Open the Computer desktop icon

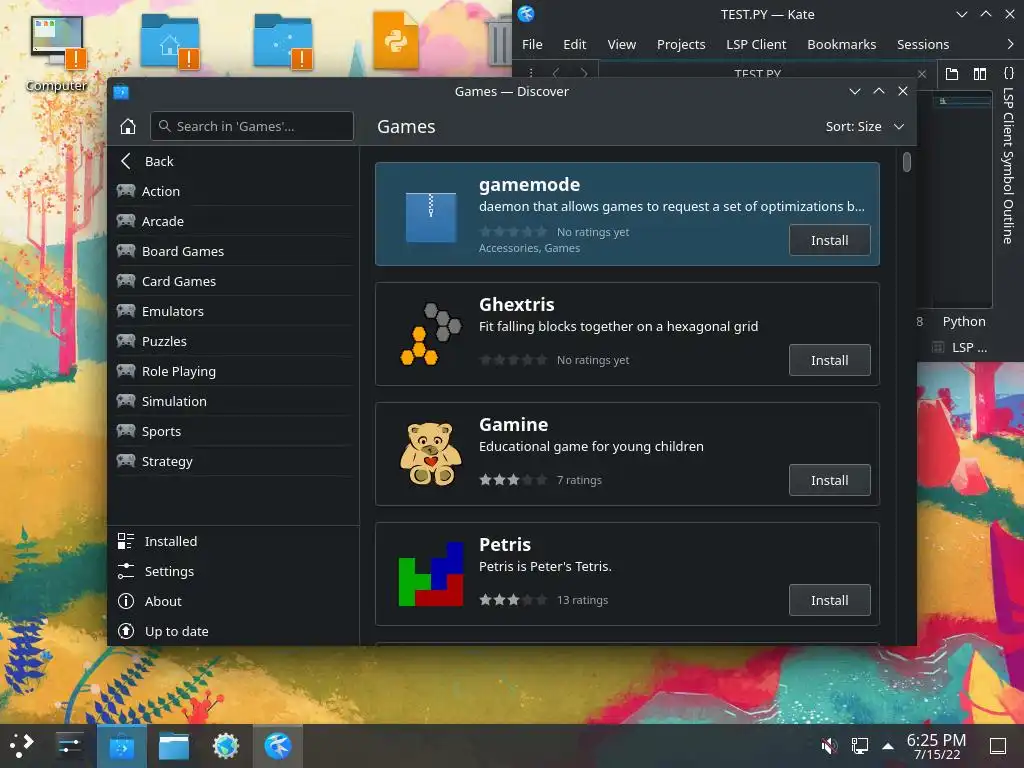tap(57, 54)
